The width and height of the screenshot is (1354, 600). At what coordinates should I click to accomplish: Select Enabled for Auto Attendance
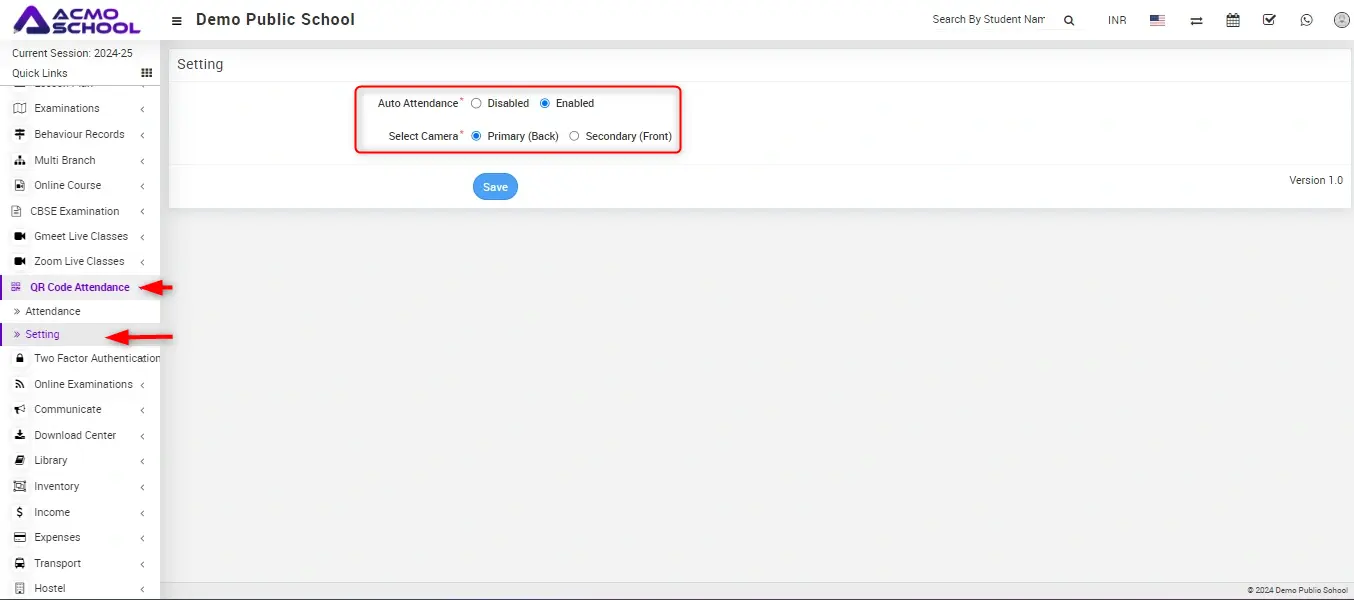(545, 103)
